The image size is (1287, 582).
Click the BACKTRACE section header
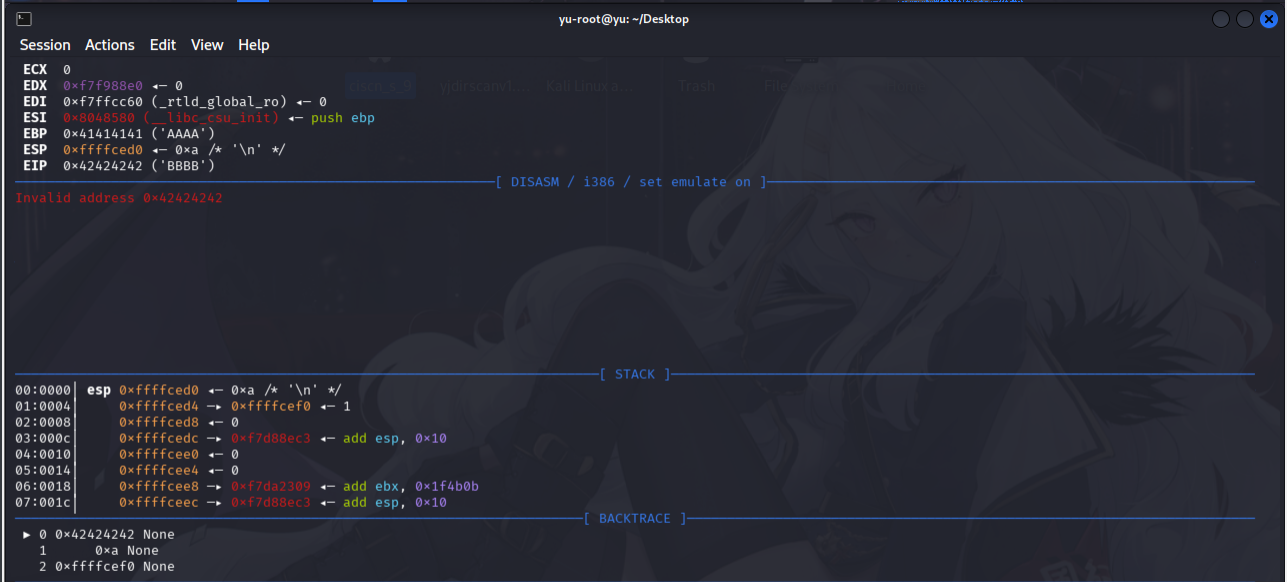[635, 518]
